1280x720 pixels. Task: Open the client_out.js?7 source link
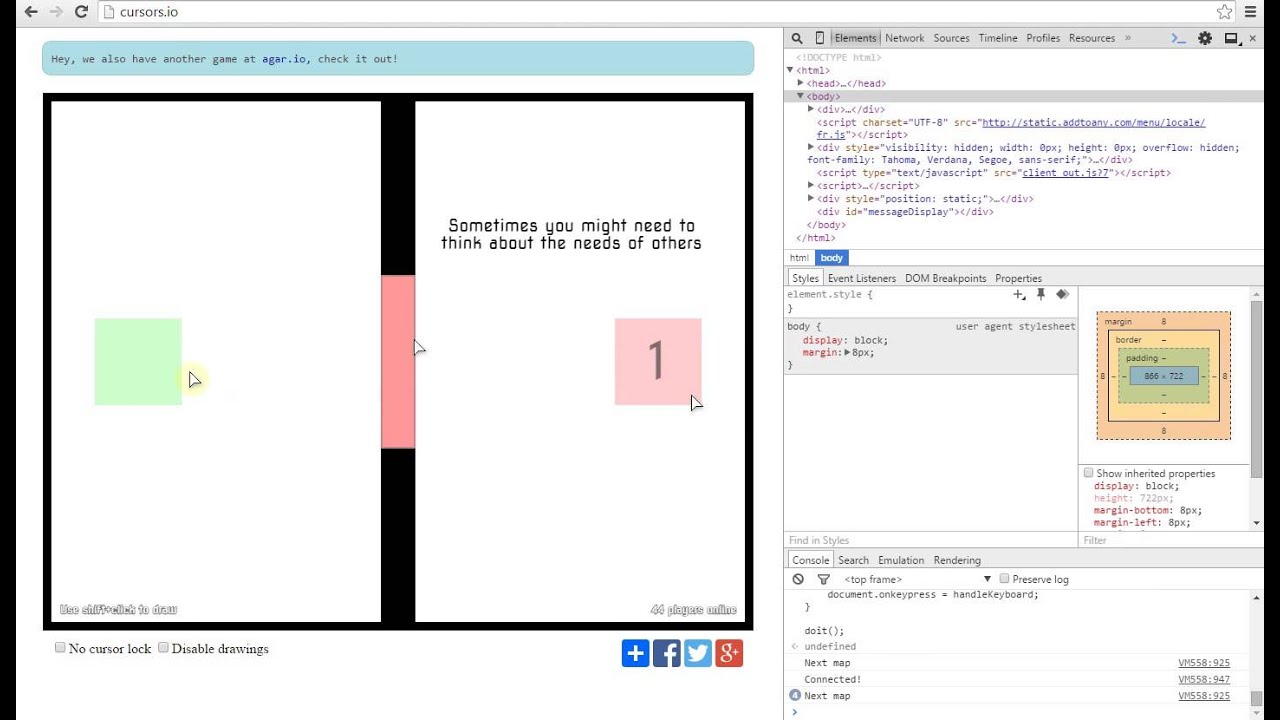(x=1066, y=173)
